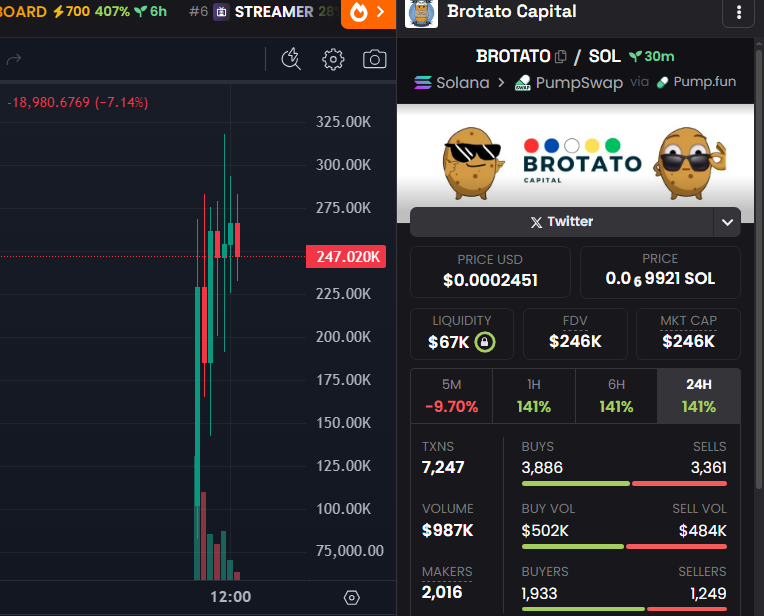Click the PRICE USD $0.0002451 box
764x616 pixels.
pos(490,271)
